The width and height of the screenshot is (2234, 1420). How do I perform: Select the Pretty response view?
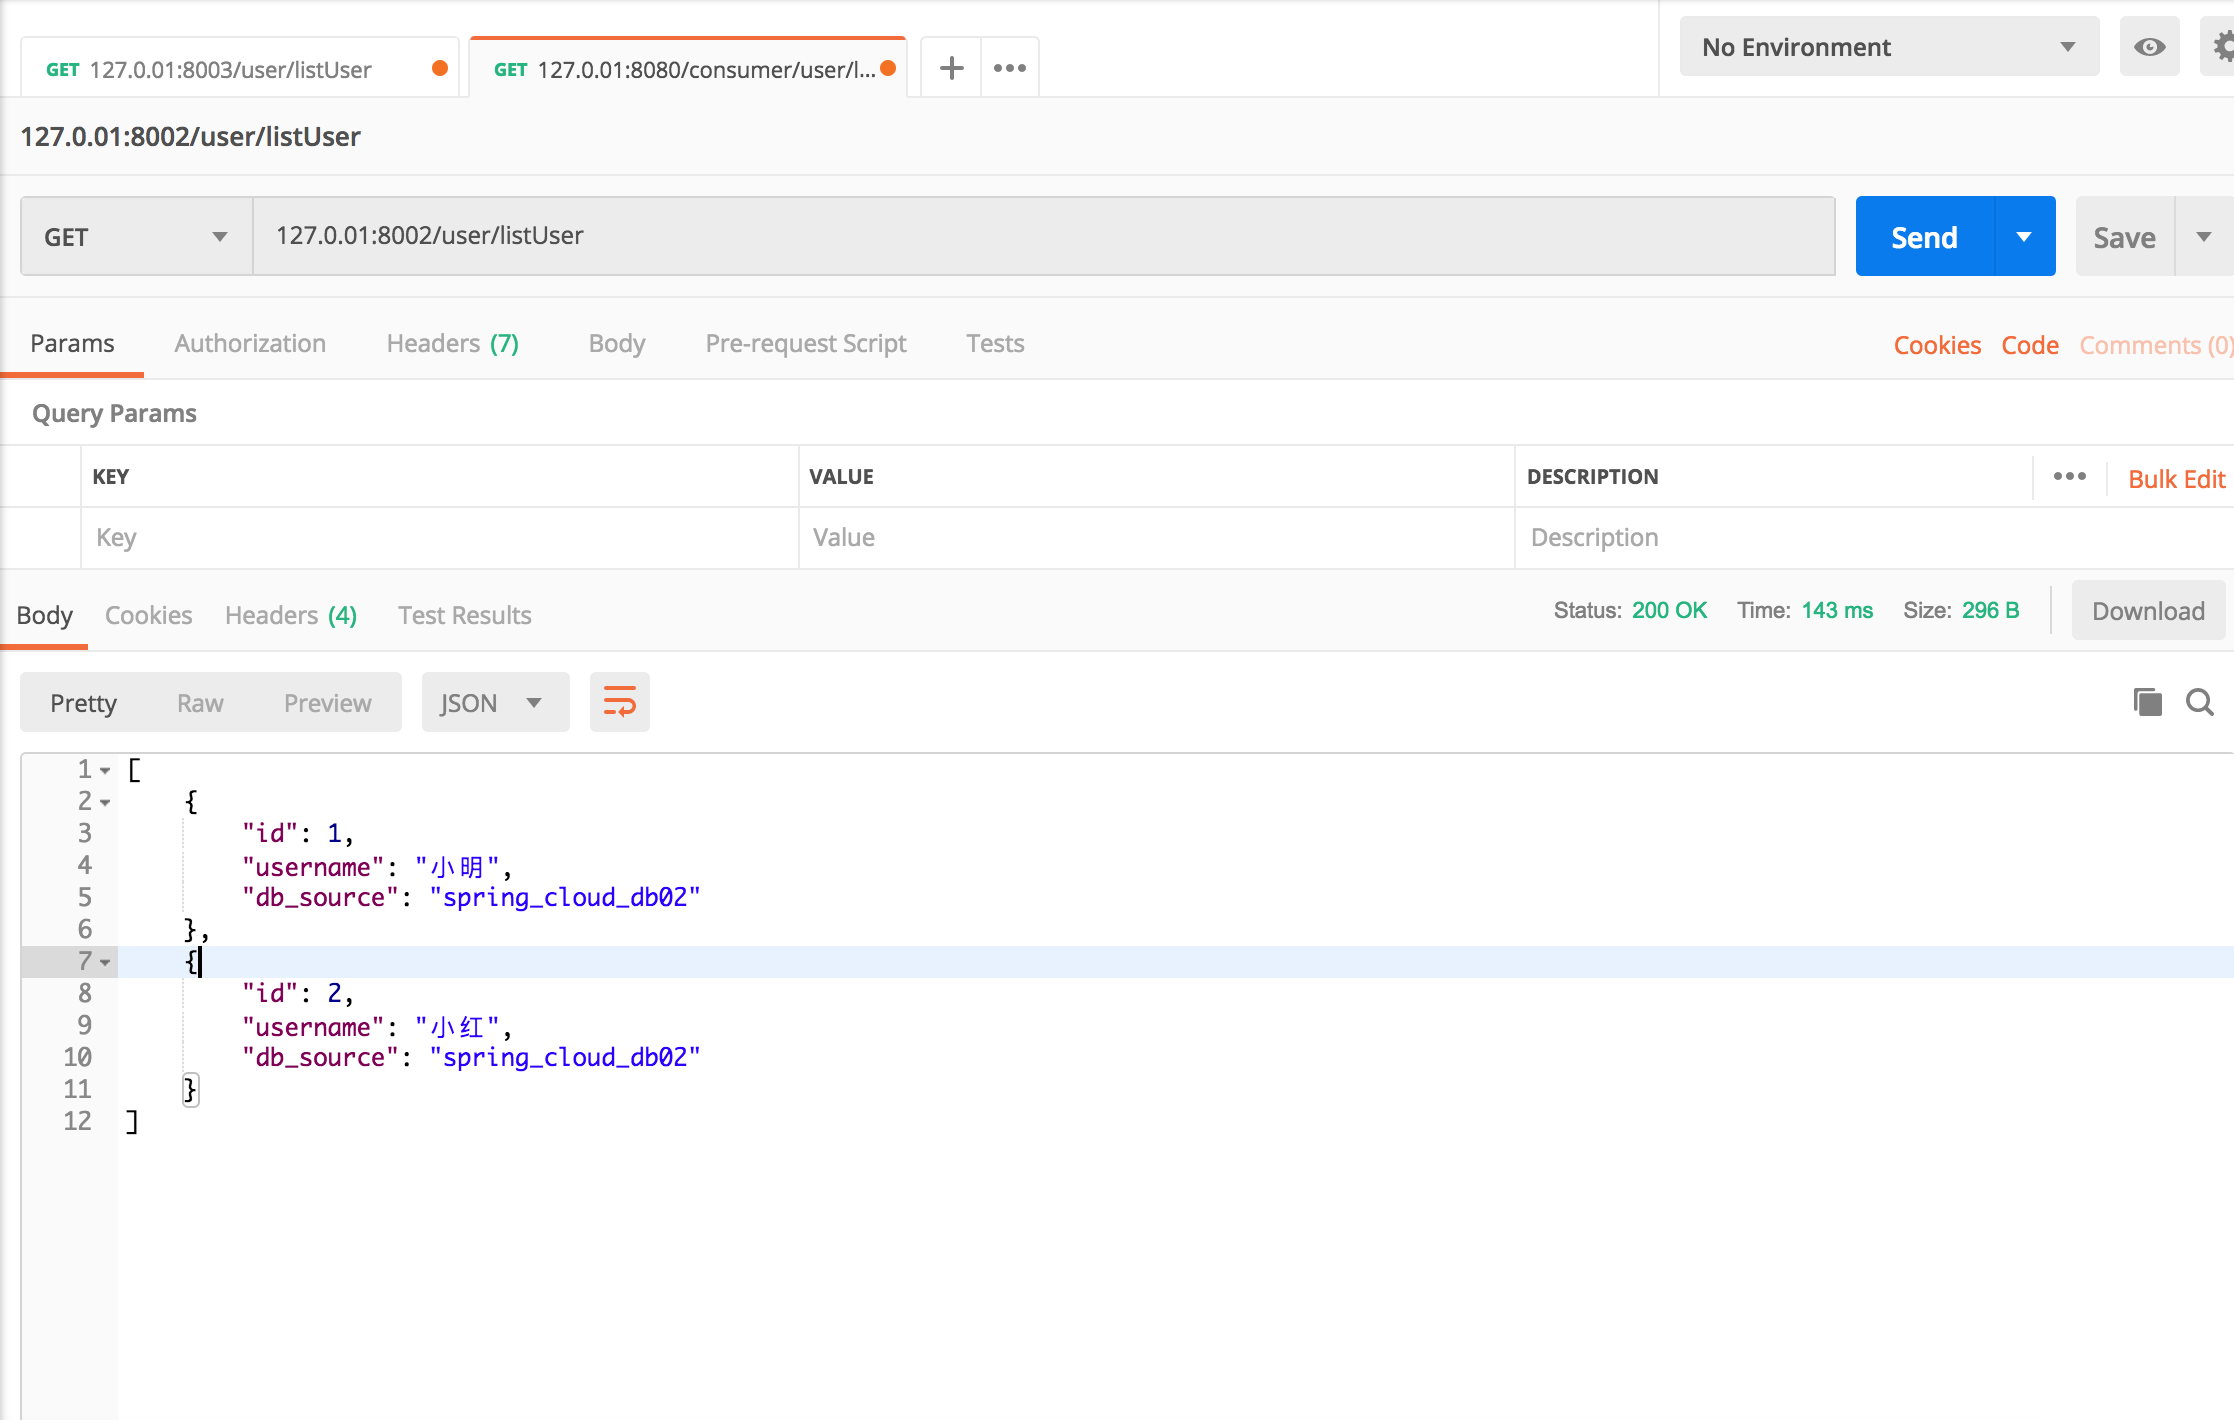tap(83, 702)
